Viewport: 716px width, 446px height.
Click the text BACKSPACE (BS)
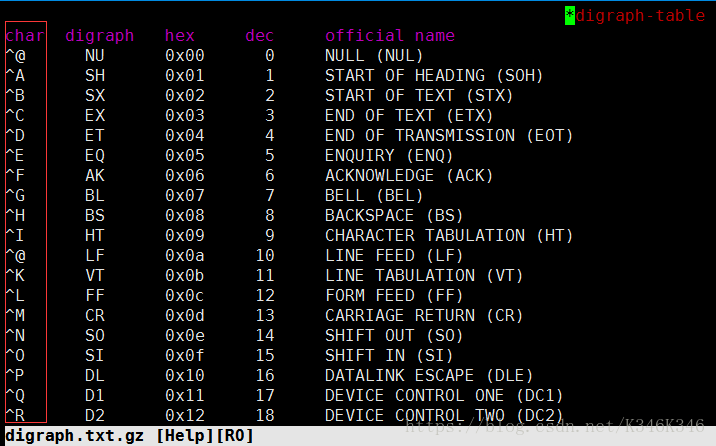tap(394, 216)
